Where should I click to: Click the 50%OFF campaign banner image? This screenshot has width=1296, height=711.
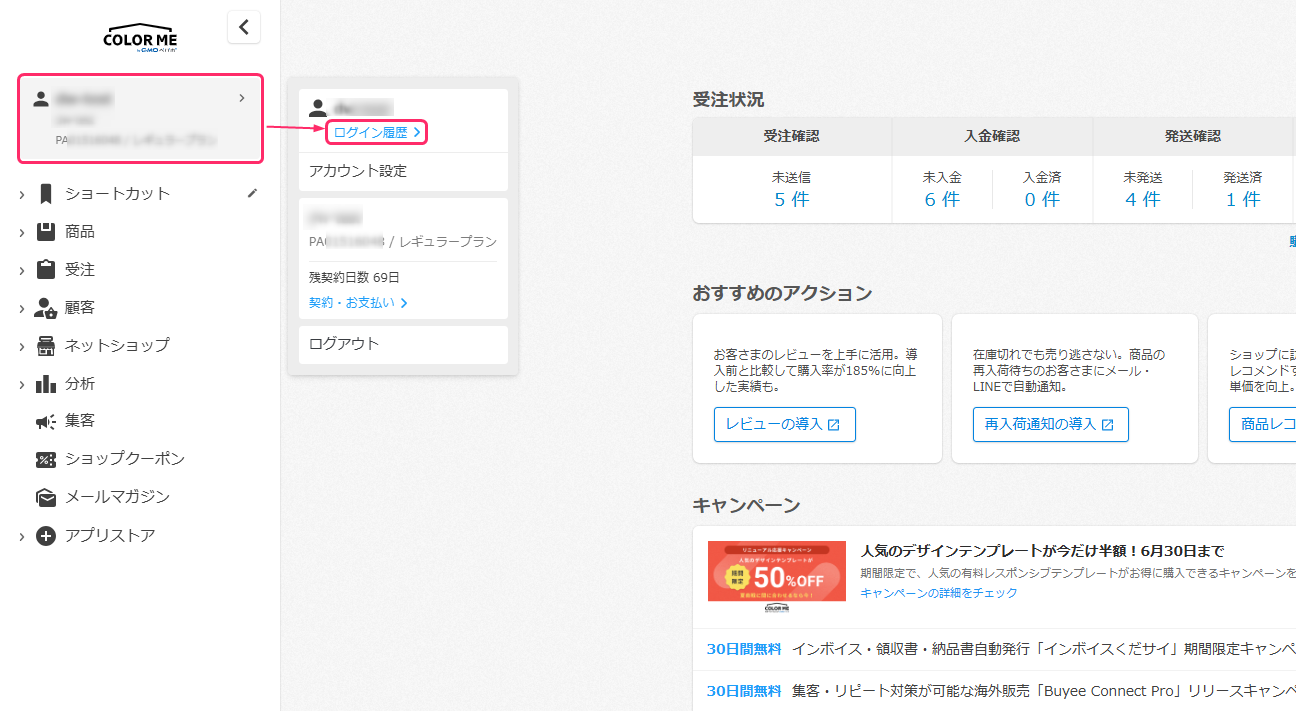click(x=776, y=571)
